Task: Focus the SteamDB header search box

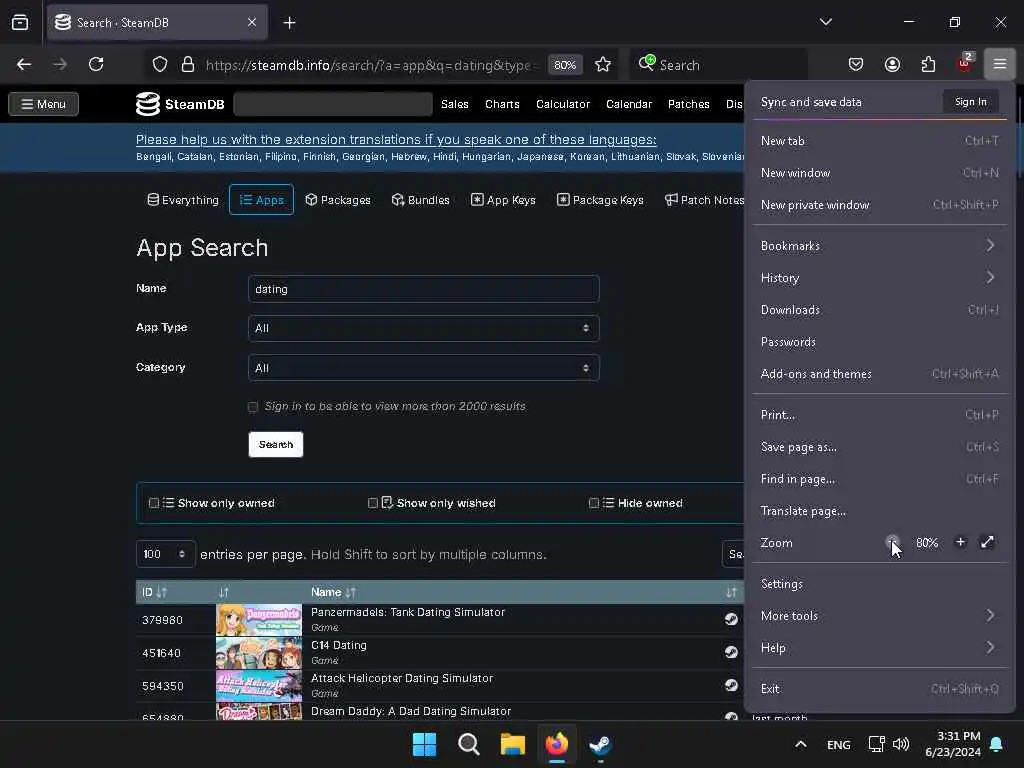Action: [x=332, y=104]
